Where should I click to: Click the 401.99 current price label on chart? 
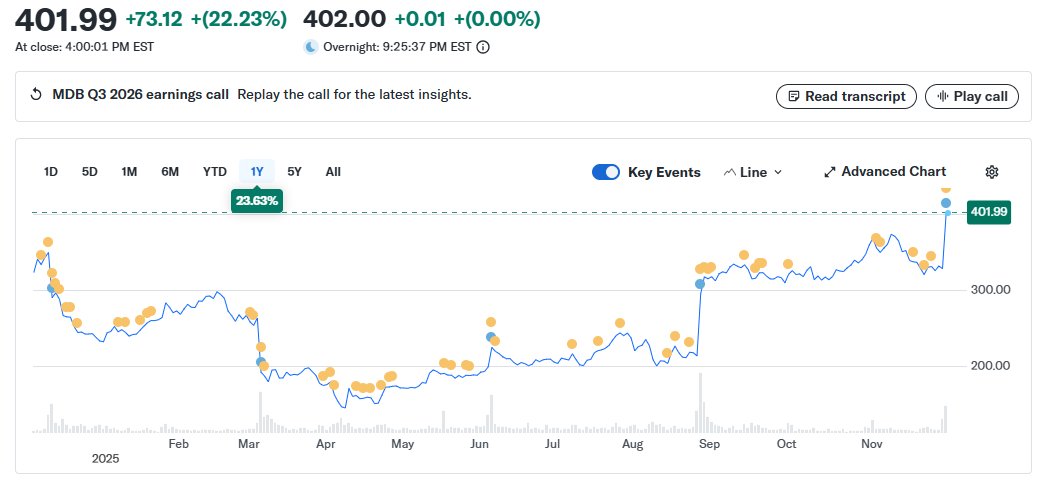pyautogui.click(x=989, y=213)
